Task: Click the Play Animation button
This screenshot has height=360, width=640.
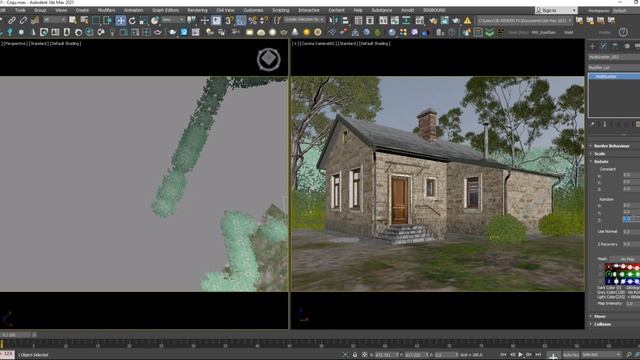Action: [520, 355]
